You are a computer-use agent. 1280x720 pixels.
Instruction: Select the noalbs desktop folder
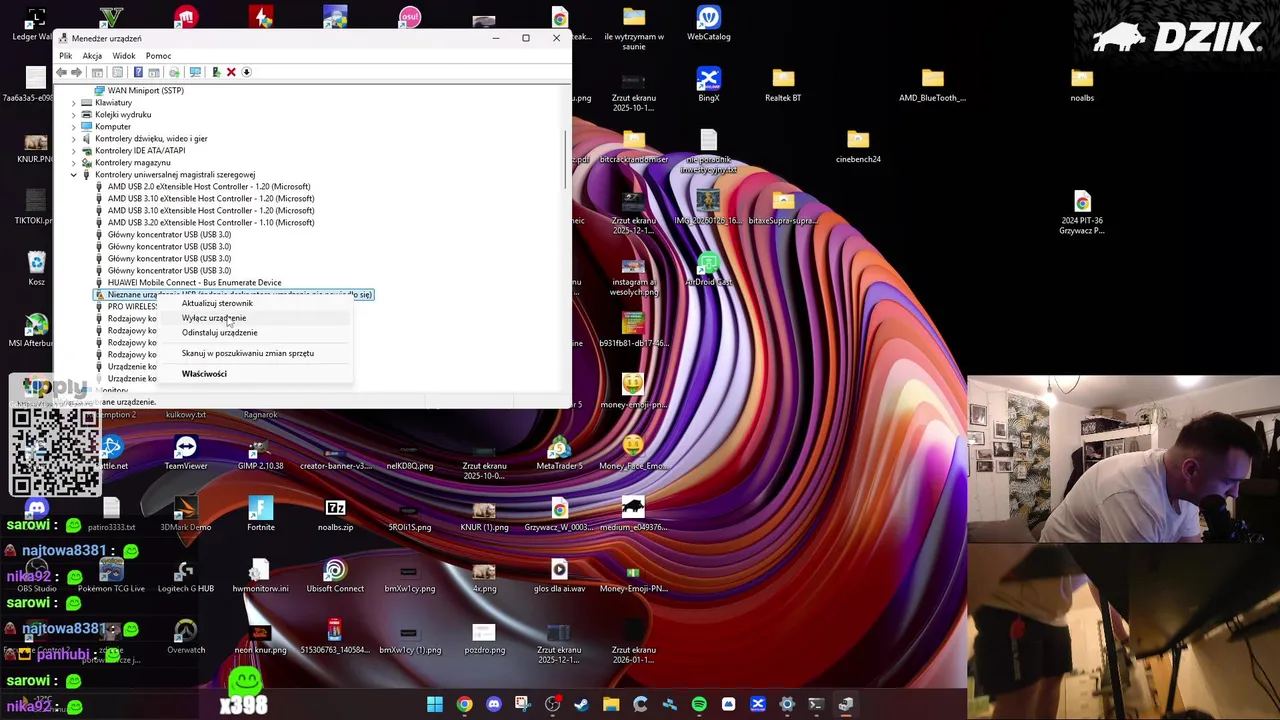[x=1082, y=85]
